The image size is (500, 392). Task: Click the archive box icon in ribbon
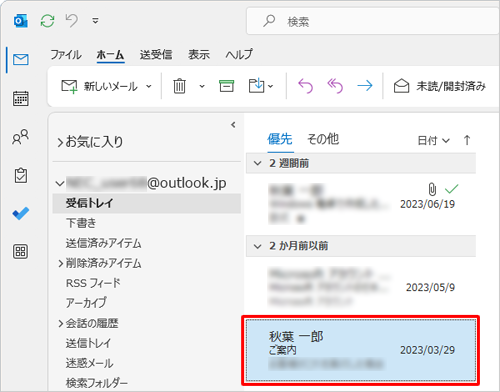tap(226, 86)
